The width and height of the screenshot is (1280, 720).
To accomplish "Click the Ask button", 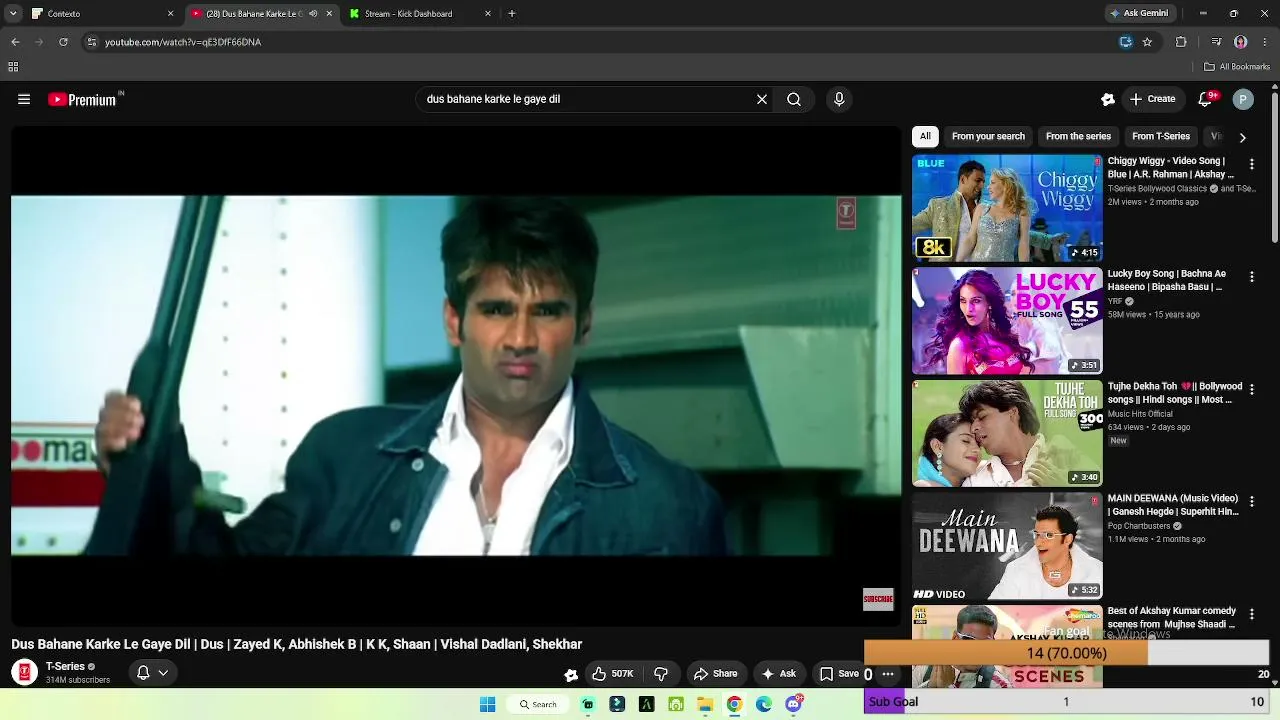I will tap(778, 674).
